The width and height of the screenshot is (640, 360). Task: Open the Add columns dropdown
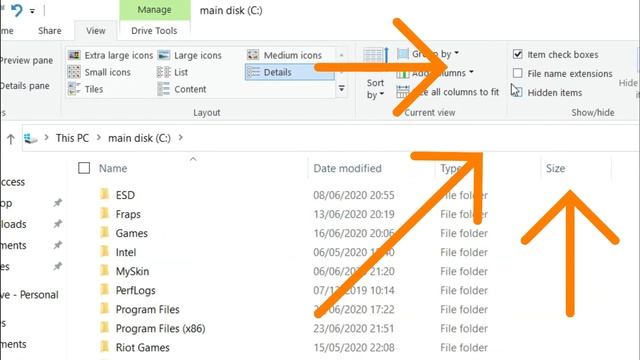point(435,73)
